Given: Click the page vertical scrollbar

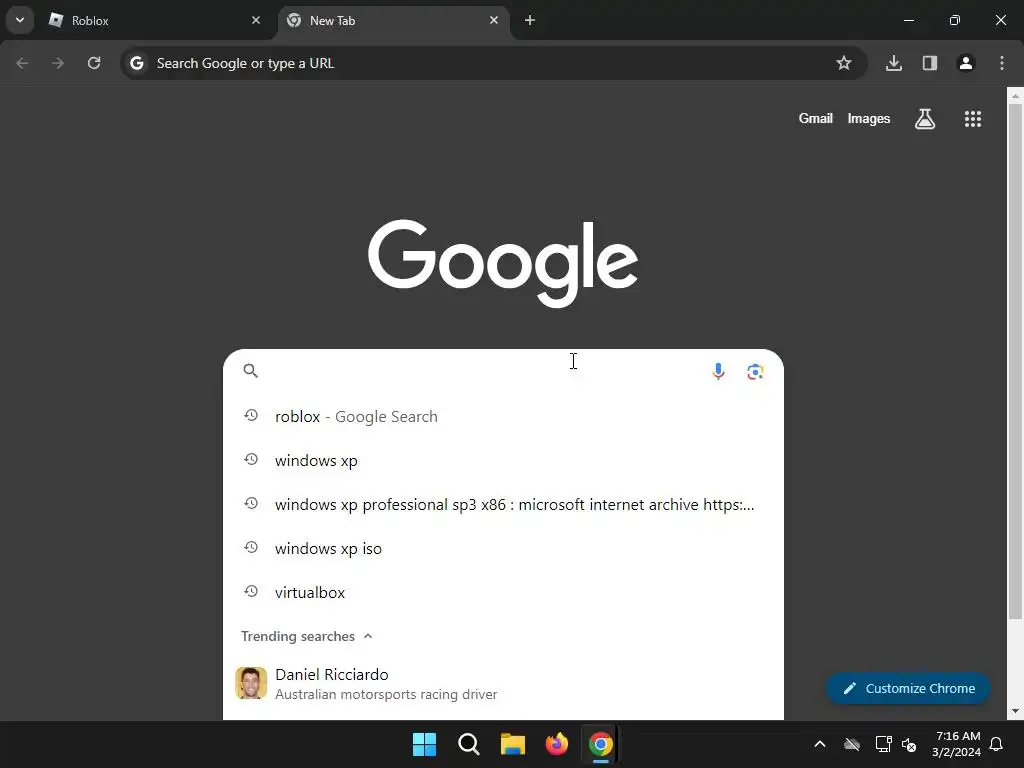Looking at the screenshot, I should (1015, 360).
